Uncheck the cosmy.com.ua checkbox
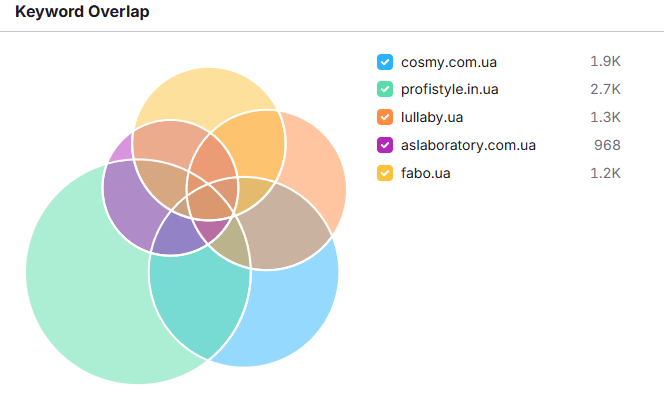The height and width of the screenshot is (418, 664). click(385, 62)
